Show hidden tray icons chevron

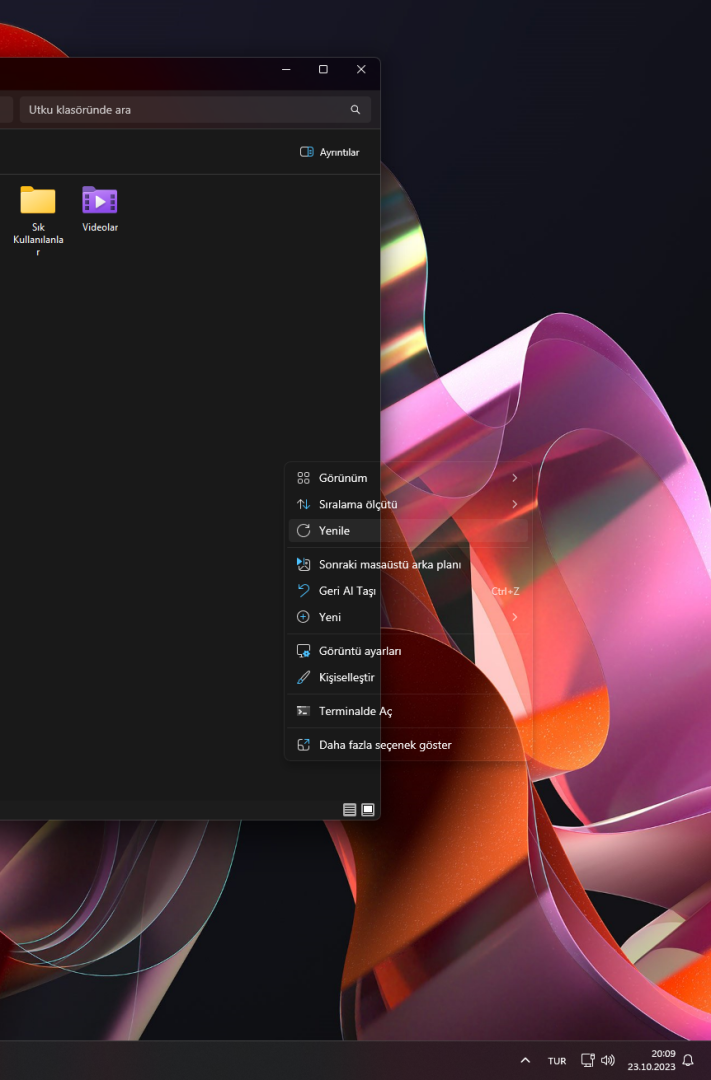coord(525,1061)
